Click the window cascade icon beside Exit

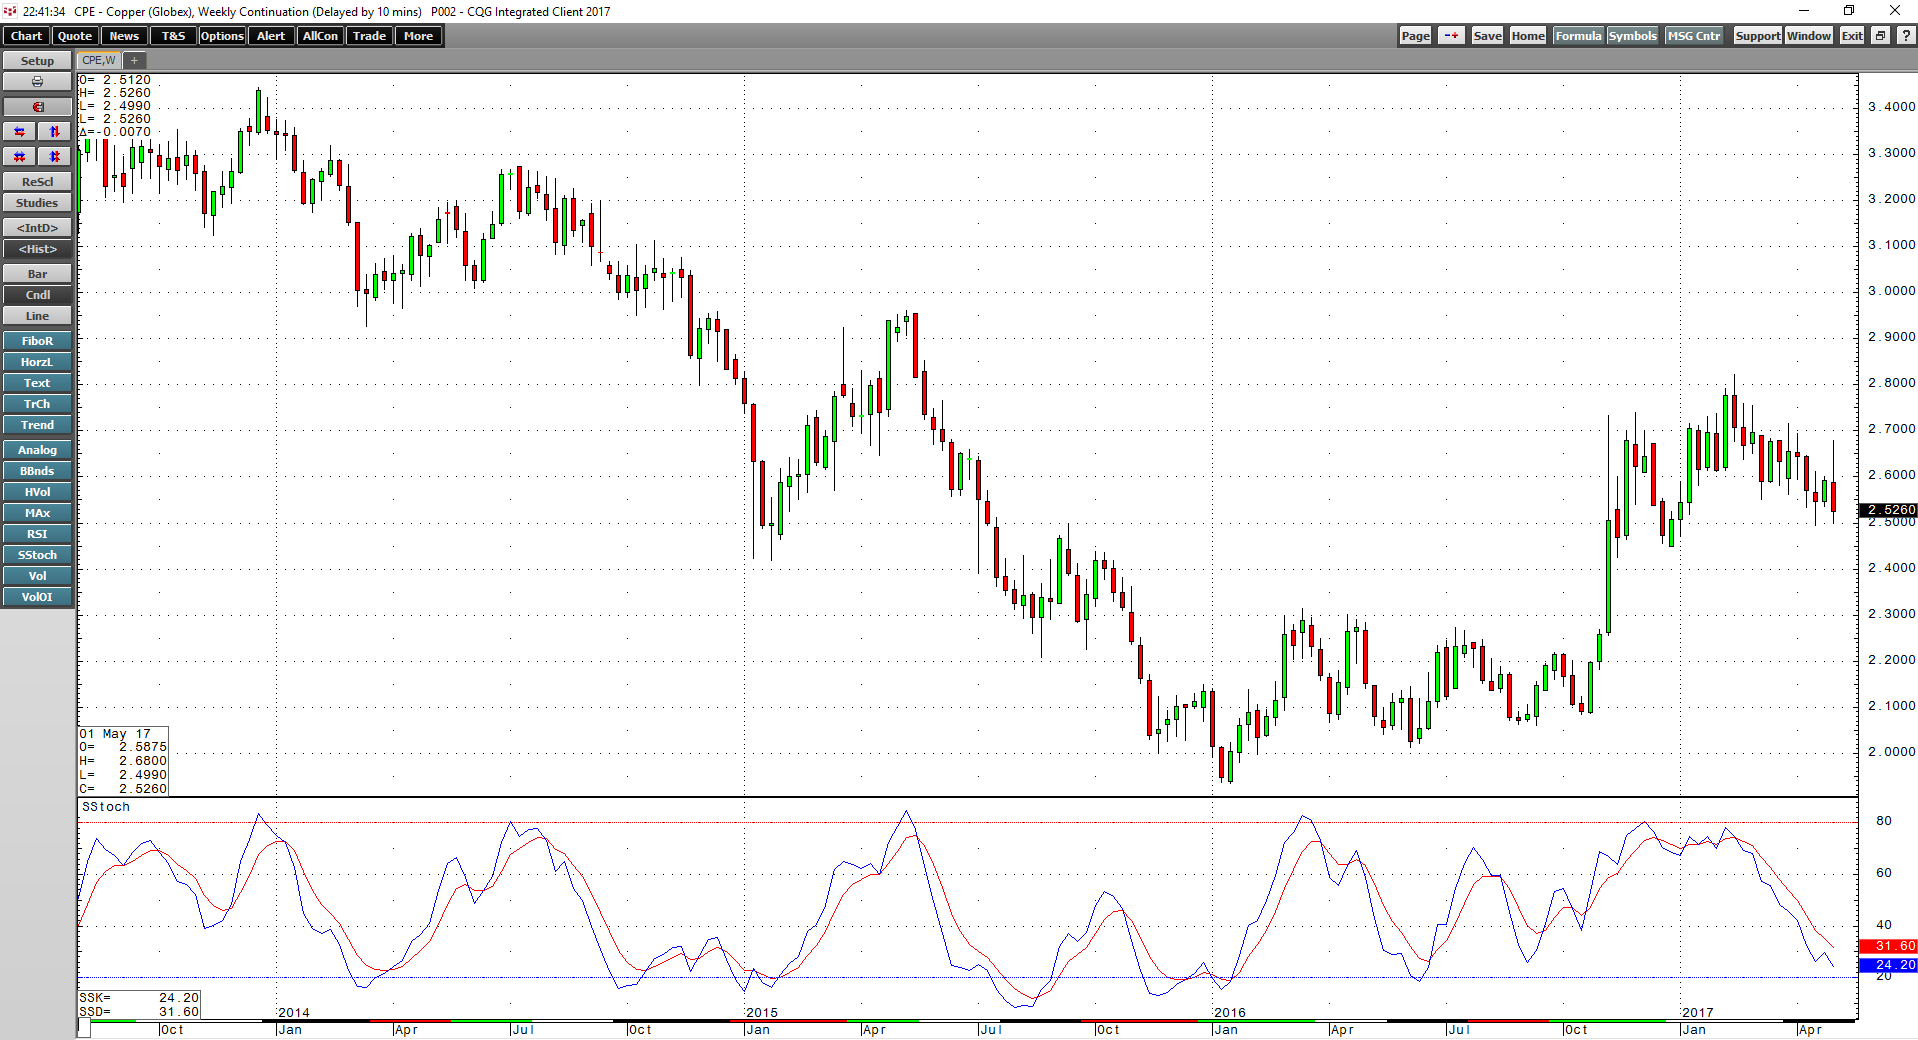pyautogui.click(x=1880, y=36)
